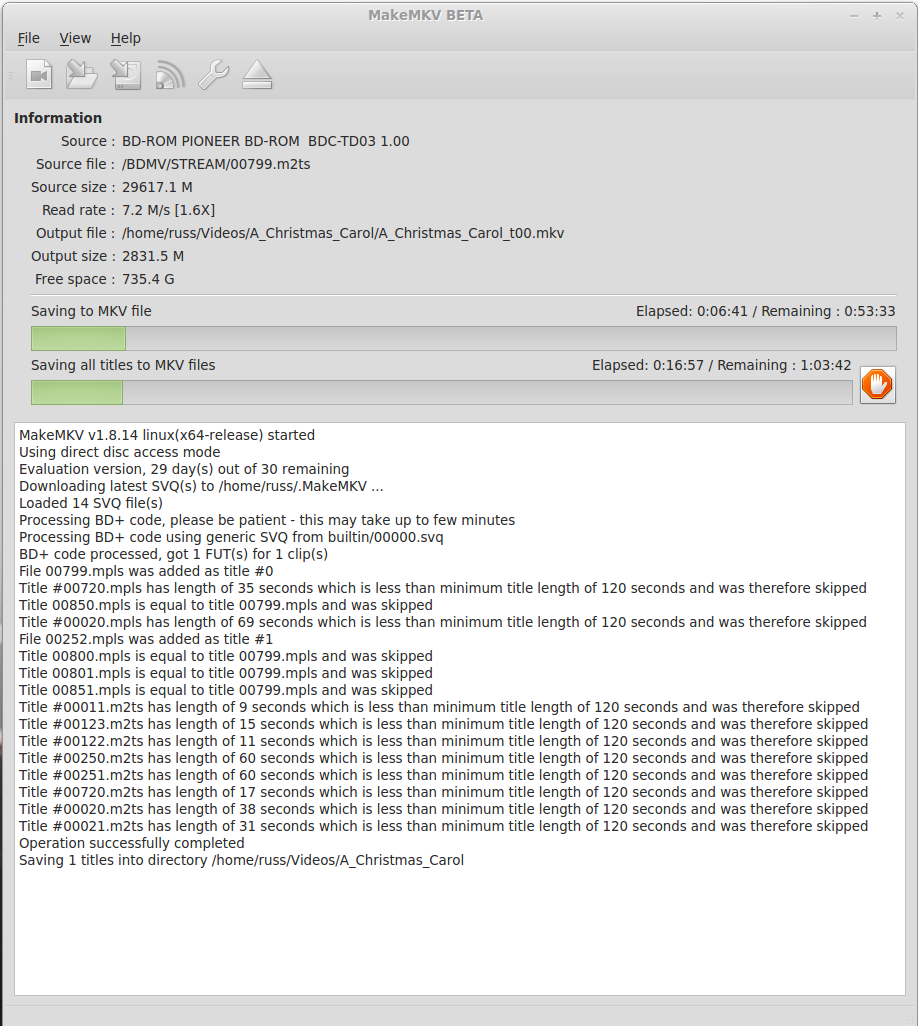This screenshot has width=918, height=1026.
Task: Click the source BD-ROM PIONEER drive text
Action: 266,141
